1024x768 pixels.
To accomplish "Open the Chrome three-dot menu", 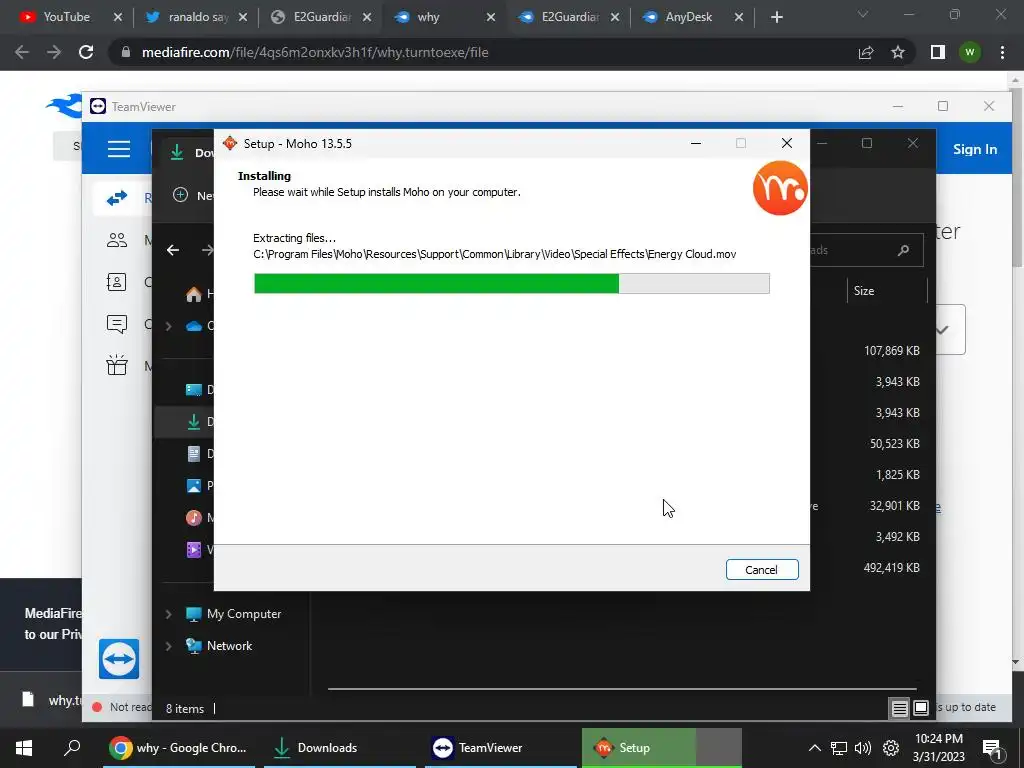I will click(x=1002, y=52).
